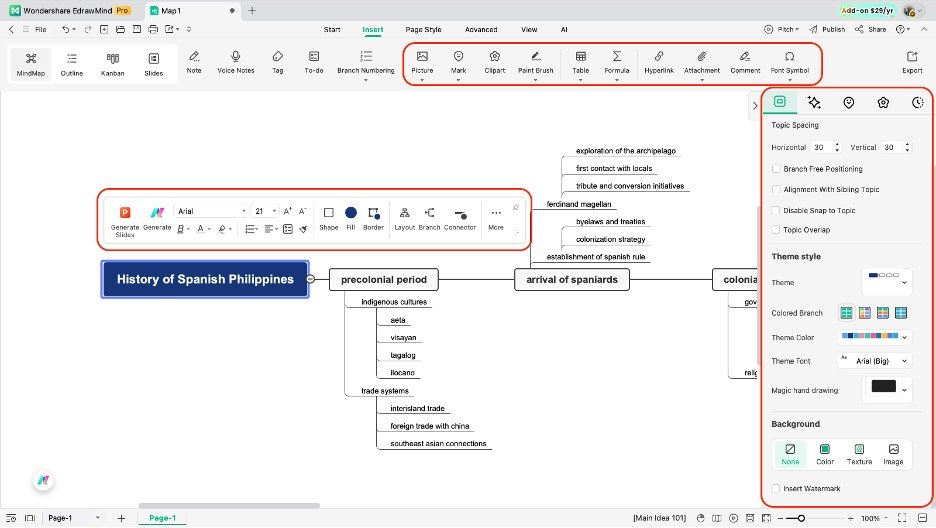Viewport: 936px width, 528px height.
Task: Click the Pitch button
Action: click(x=781, y=29)
